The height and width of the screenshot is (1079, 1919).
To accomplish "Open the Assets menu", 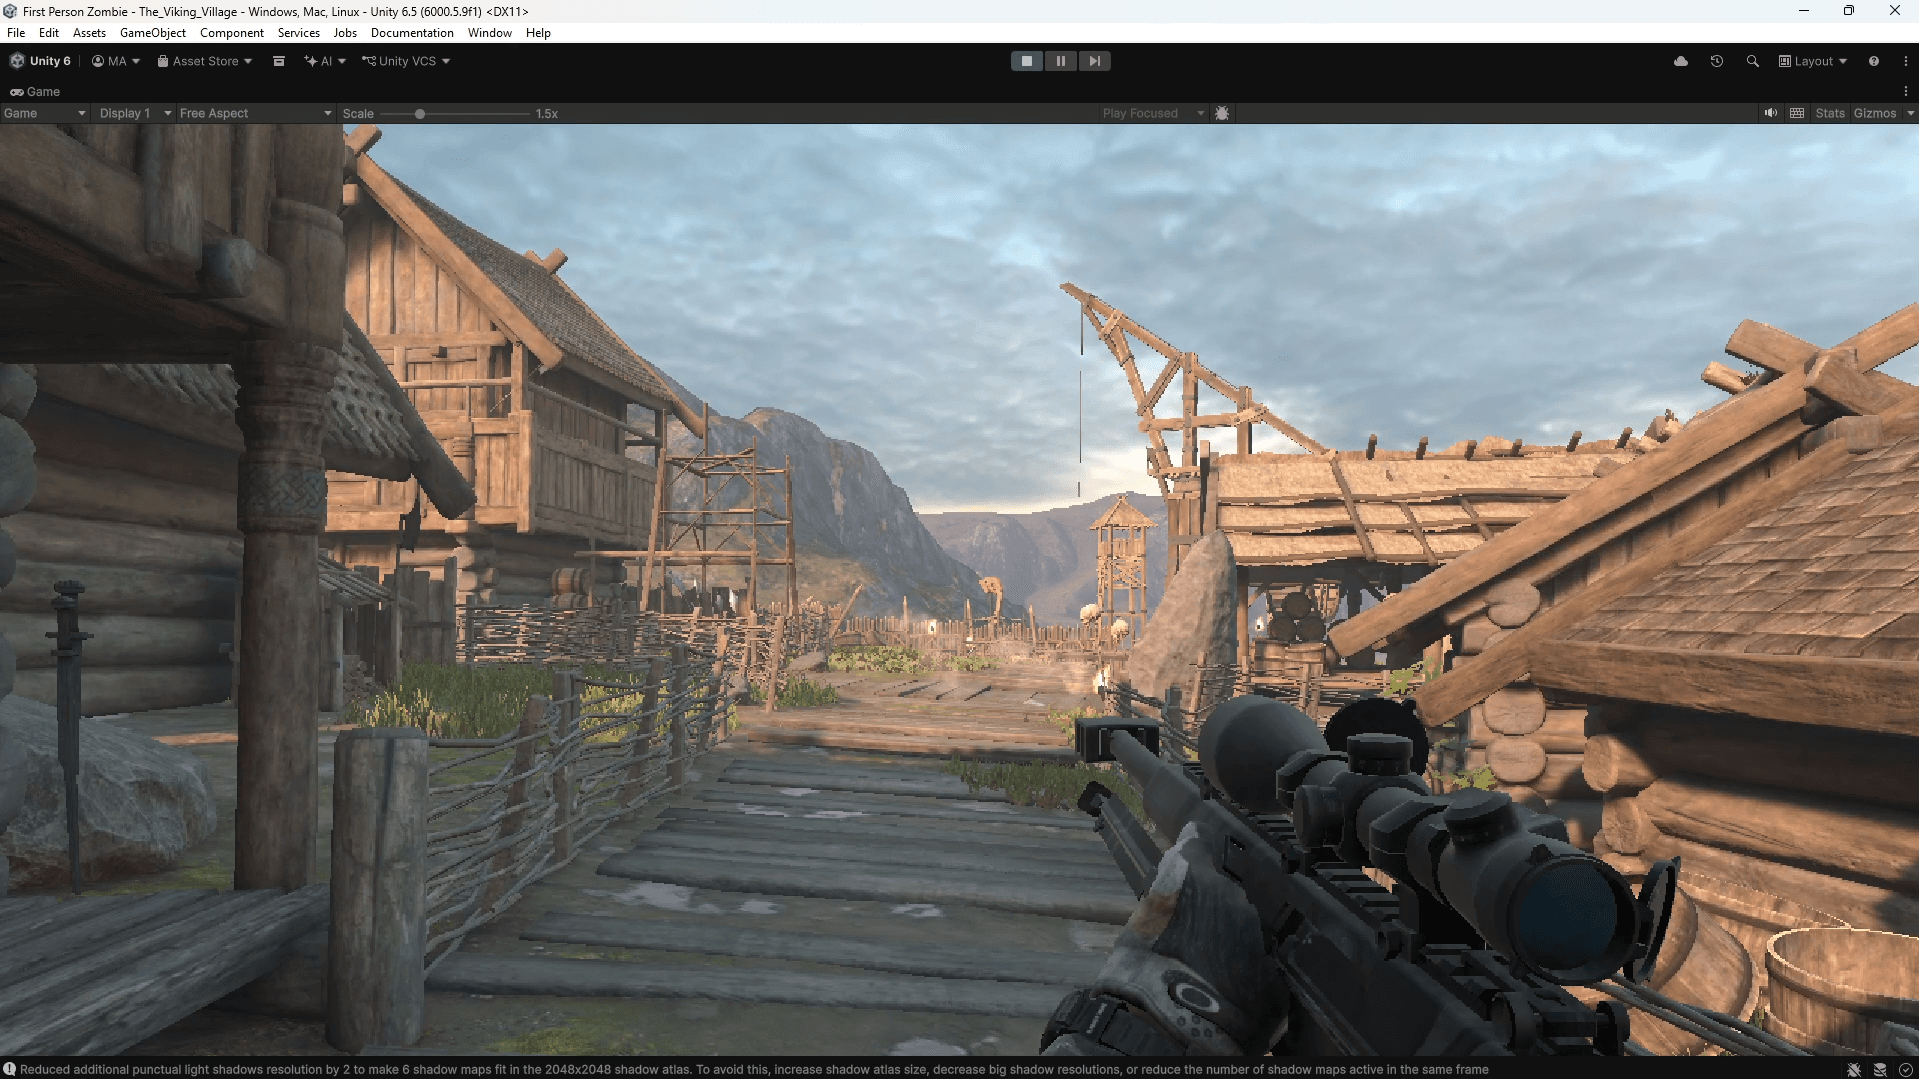I will [x=89, y=33].
